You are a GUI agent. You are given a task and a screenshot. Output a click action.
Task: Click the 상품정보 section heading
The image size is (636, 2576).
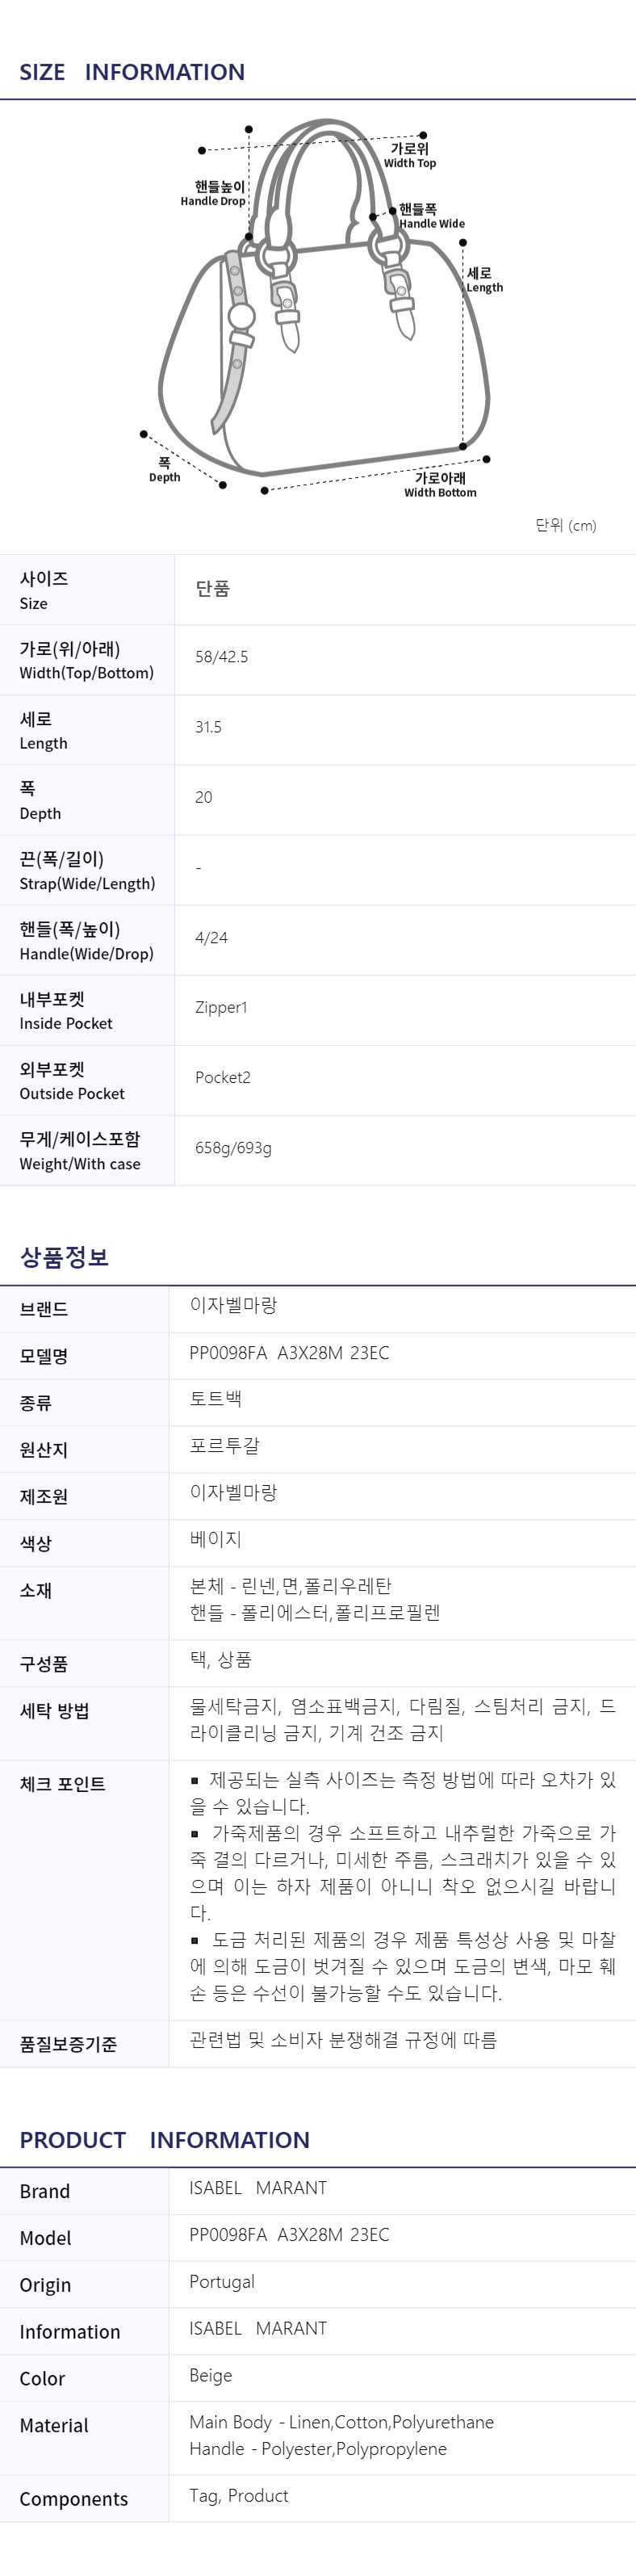(x=64, y=1257)
